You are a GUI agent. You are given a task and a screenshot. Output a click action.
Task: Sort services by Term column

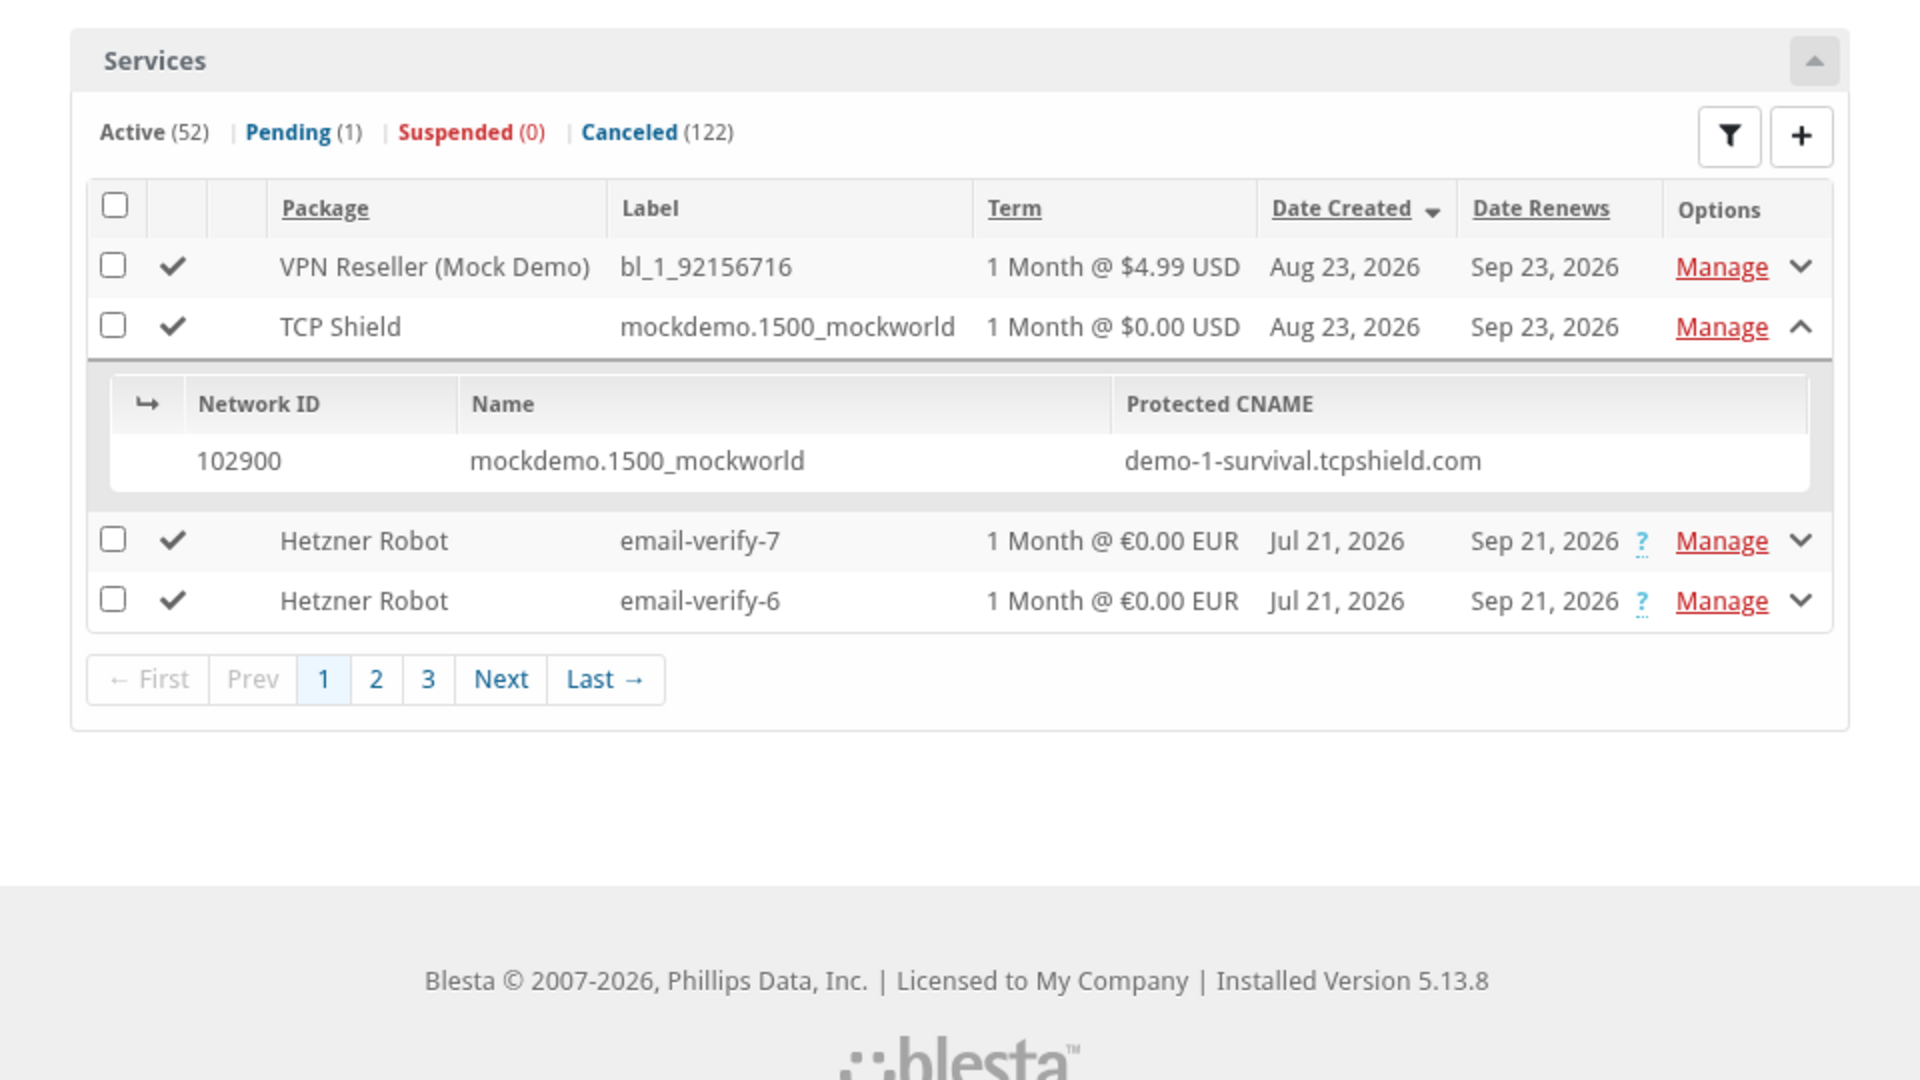tap(1014, 208)
